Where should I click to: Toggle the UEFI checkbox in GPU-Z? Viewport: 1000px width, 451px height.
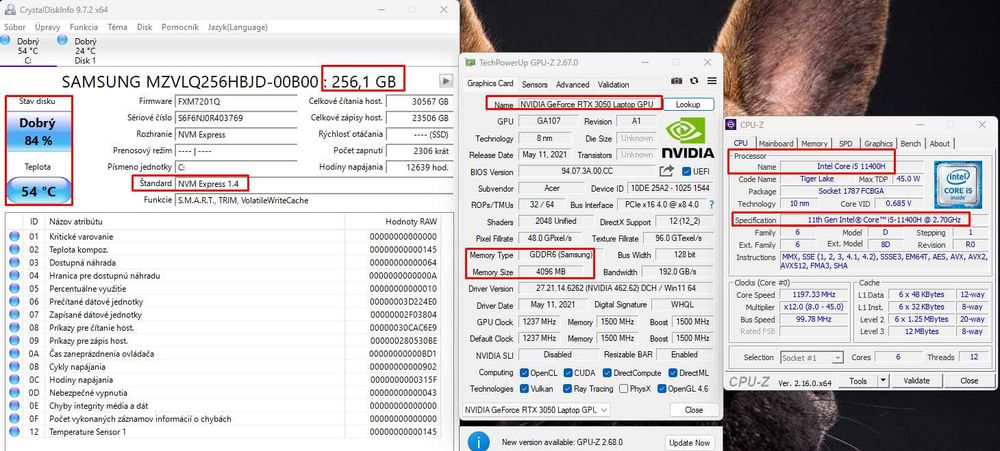click(686, 171)
